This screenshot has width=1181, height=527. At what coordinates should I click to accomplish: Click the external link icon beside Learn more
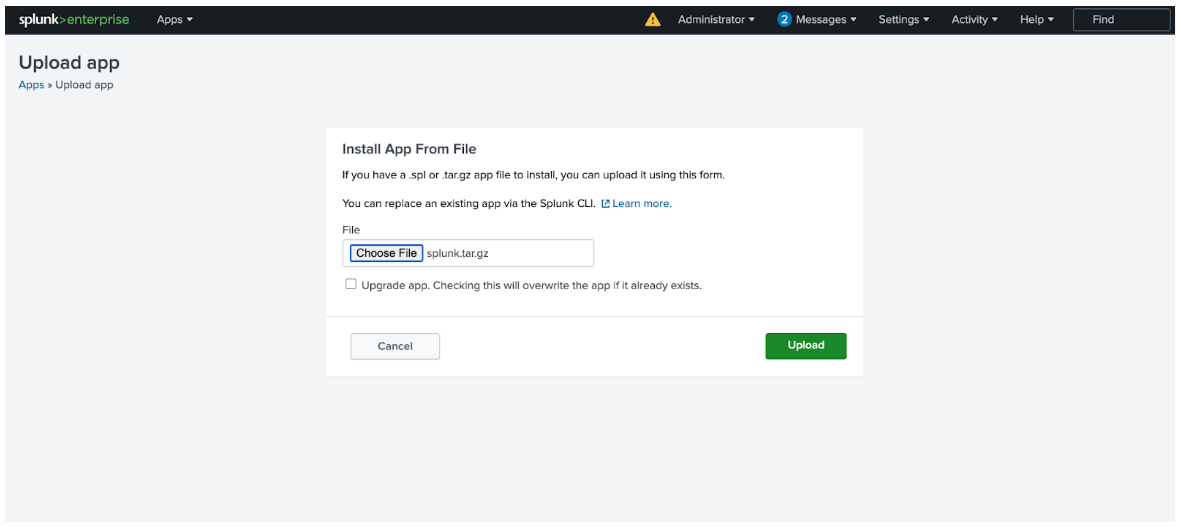point(606,204)
